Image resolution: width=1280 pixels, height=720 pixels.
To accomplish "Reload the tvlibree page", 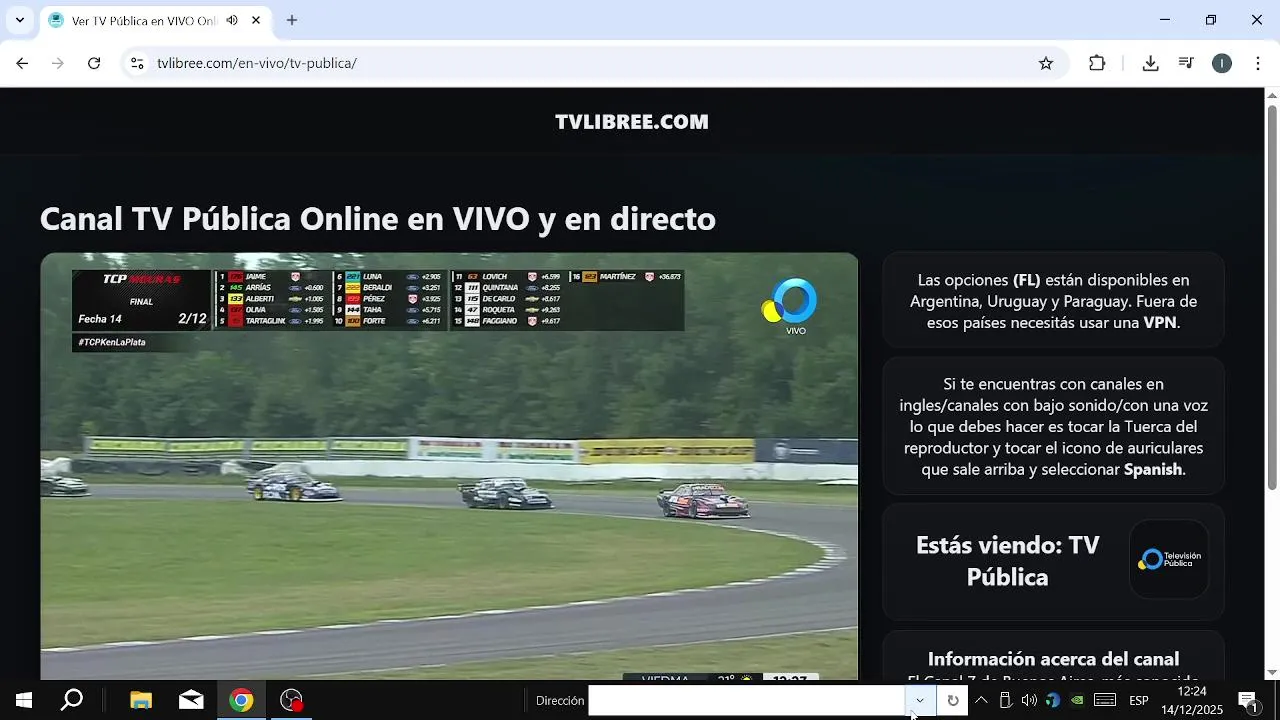I will (x=94, y=63).
